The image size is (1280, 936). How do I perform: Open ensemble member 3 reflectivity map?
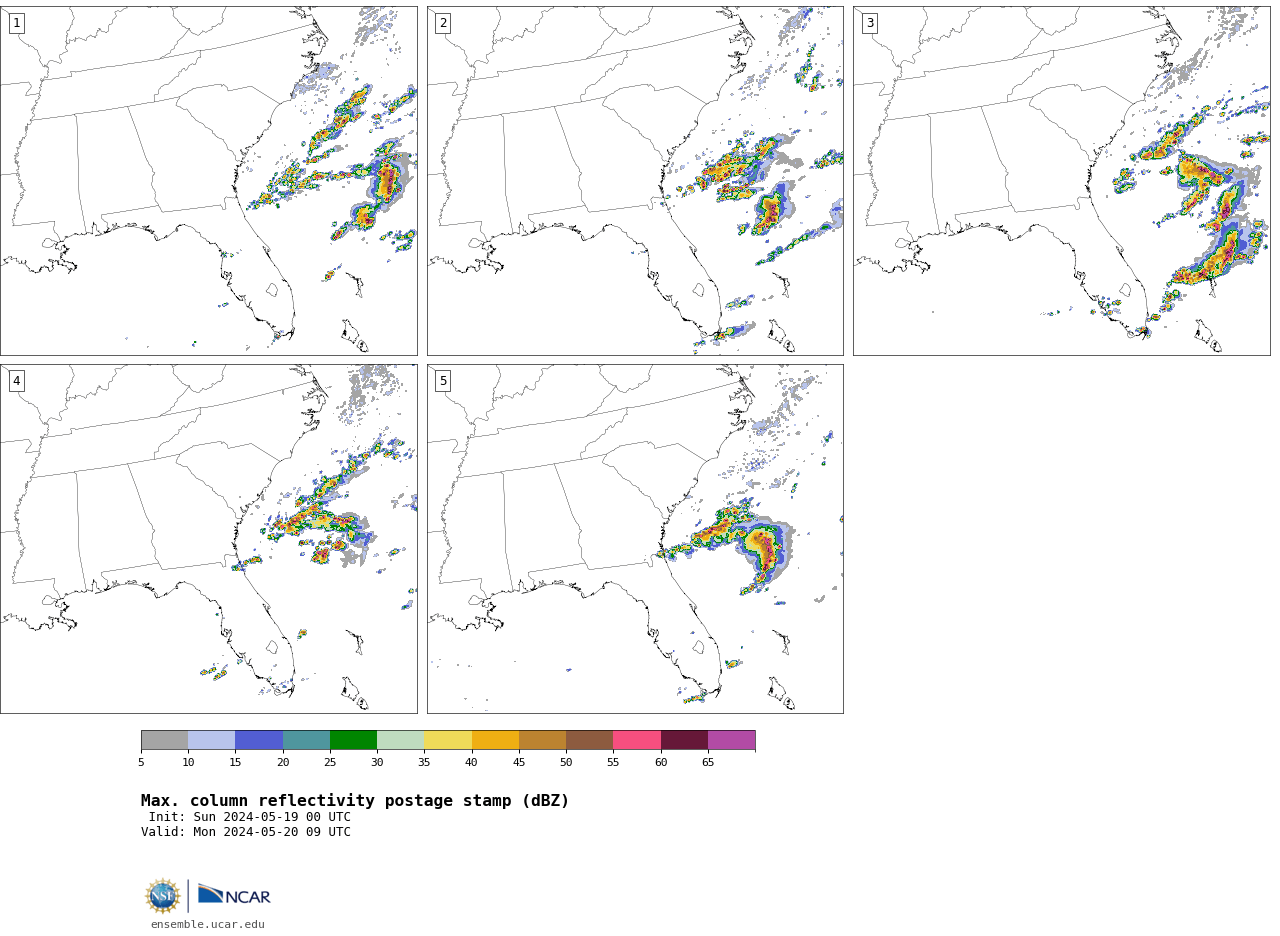[x=1062, y=181]
